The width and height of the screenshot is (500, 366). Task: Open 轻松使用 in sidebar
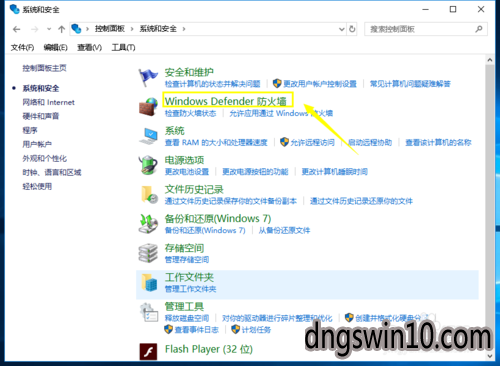37,186
